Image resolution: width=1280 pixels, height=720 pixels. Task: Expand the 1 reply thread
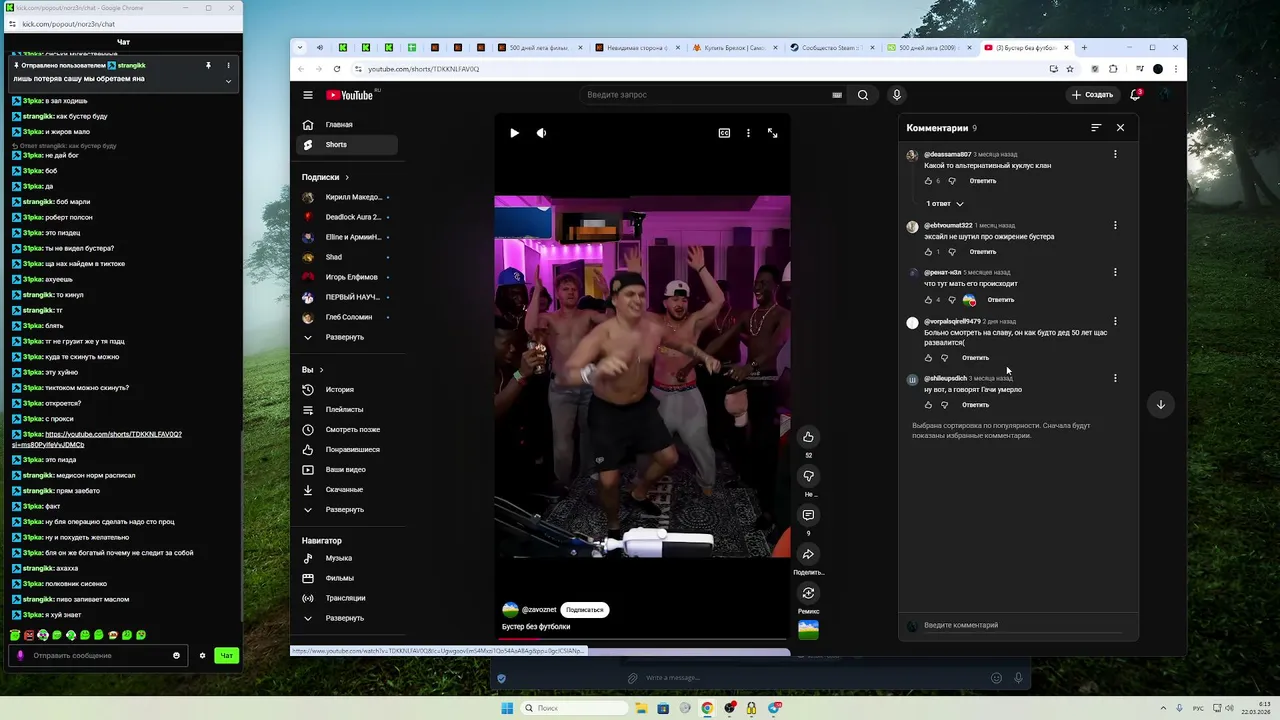tap(944, 204)
